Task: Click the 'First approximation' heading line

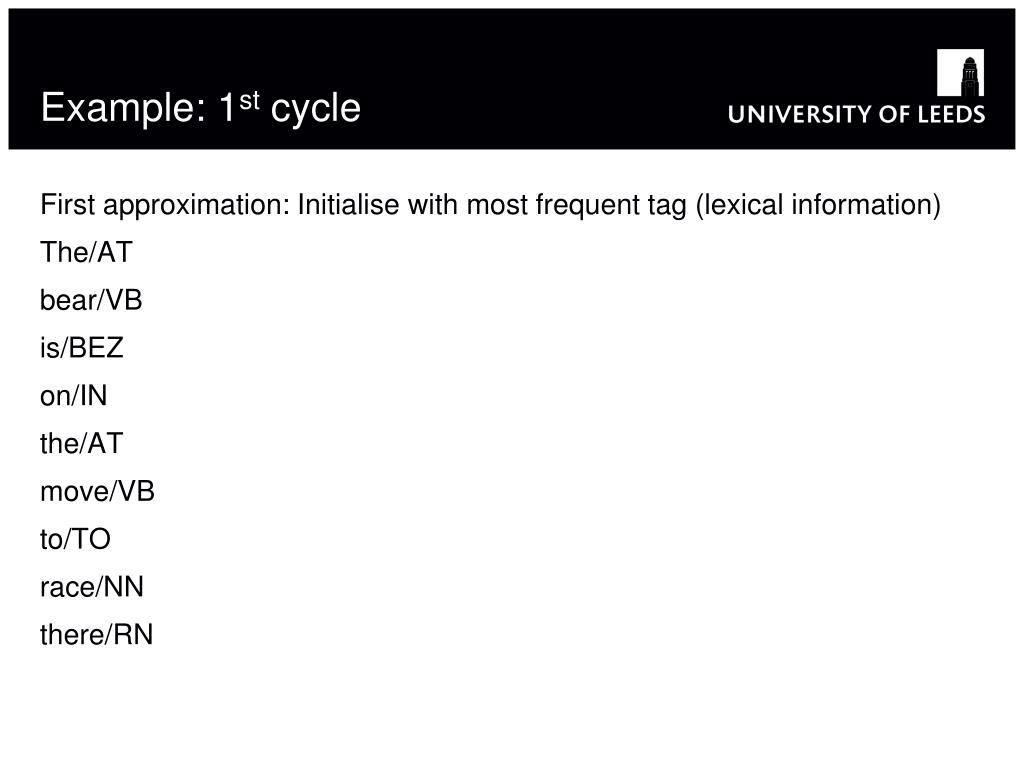Action: (490, 205)
